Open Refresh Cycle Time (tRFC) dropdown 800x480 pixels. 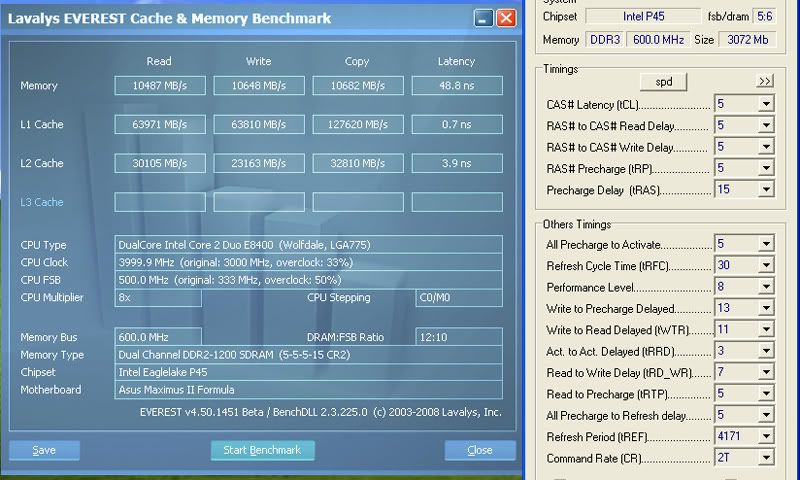tap(766, 265)
